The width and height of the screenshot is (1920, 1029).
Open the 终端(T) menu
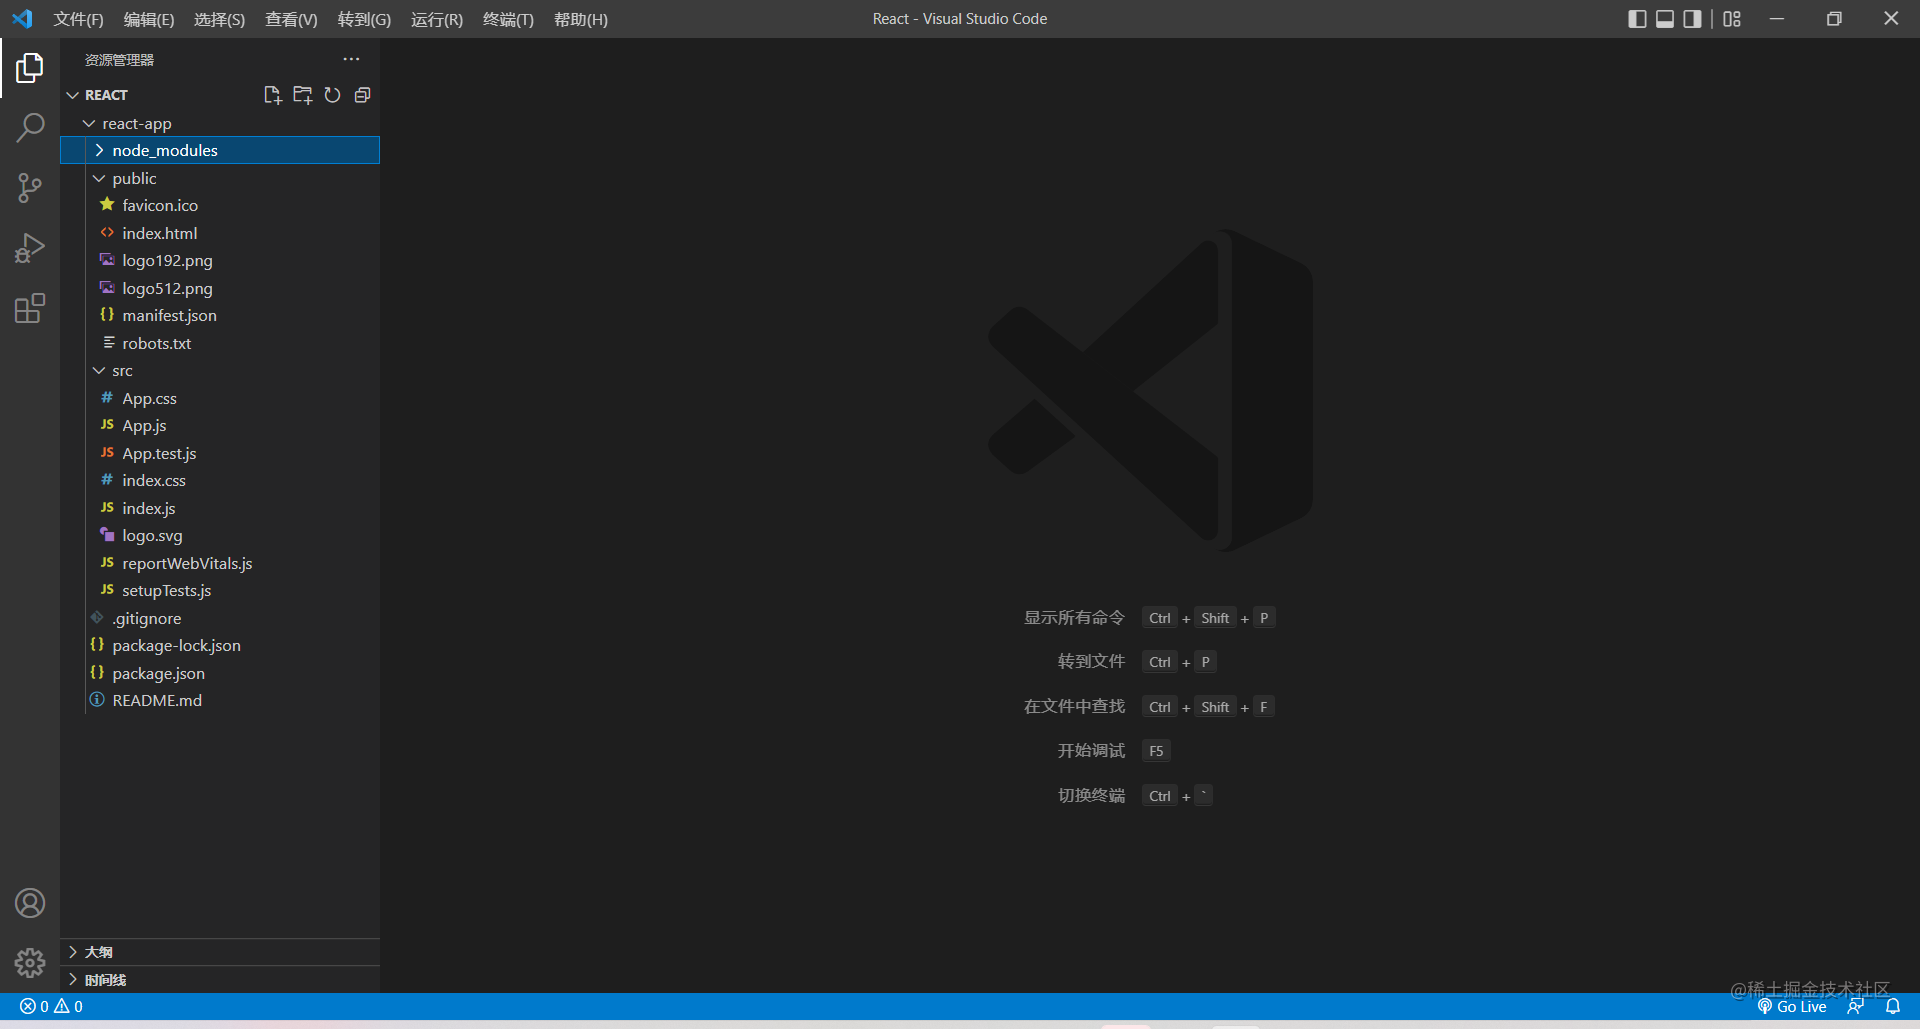click(508, 19)
